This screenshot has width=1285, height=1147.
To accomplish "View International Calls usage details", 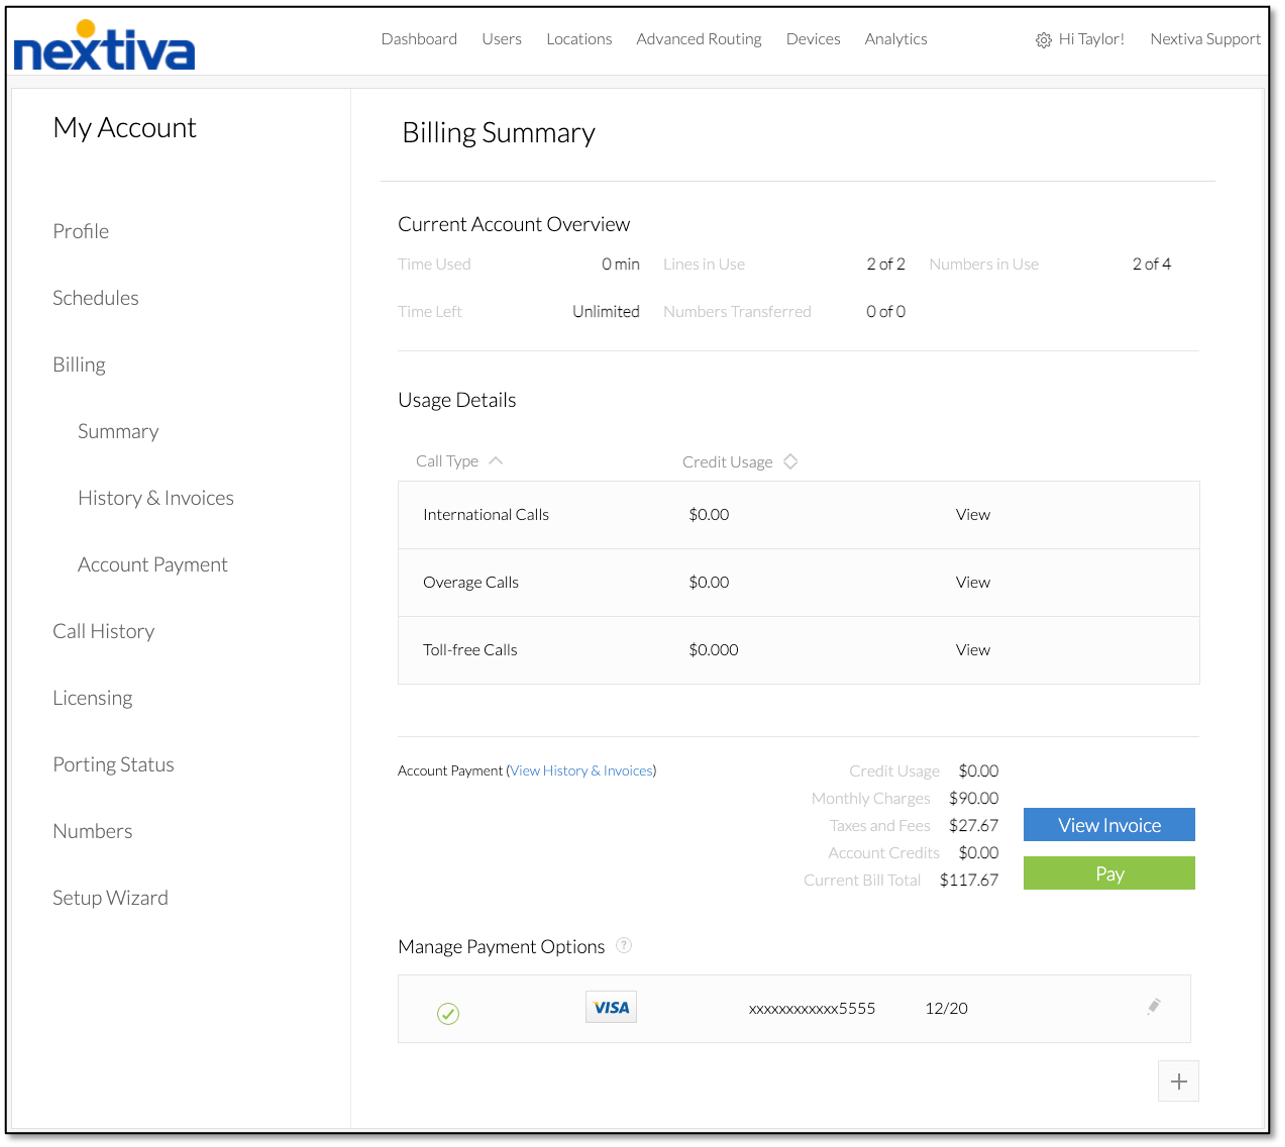I will tap(973, 515).
